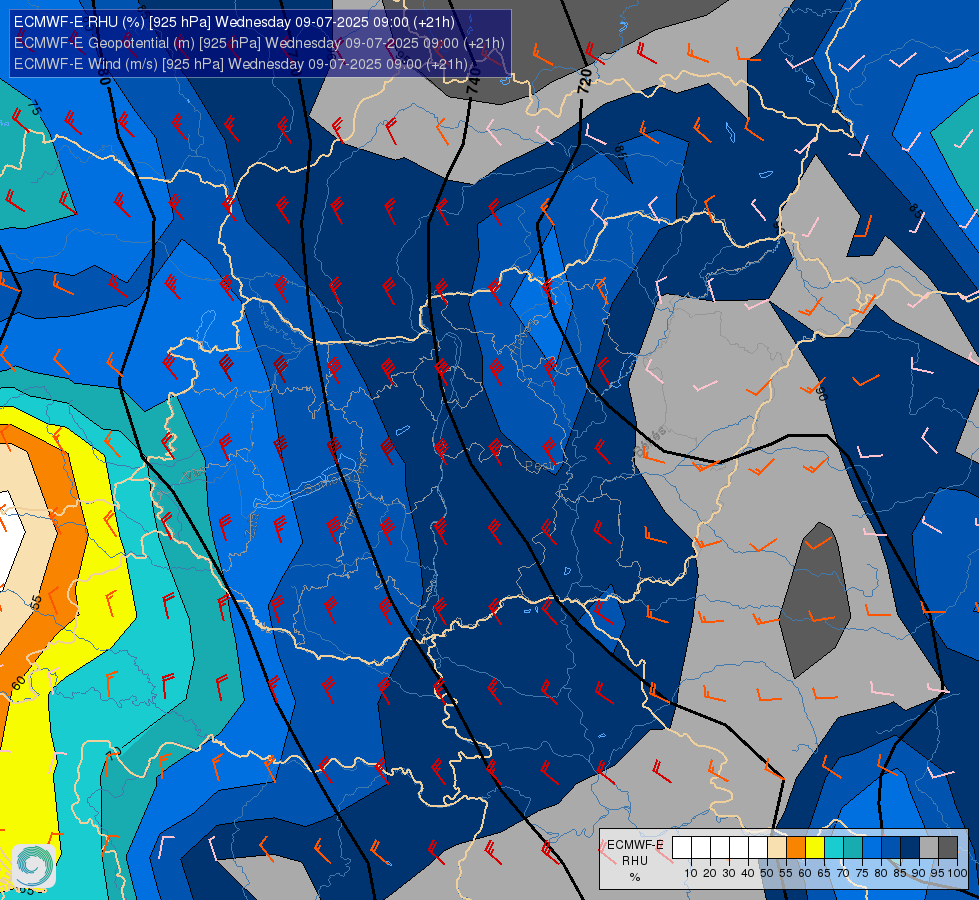Click the legend tick value "50"

click(767, 873)
